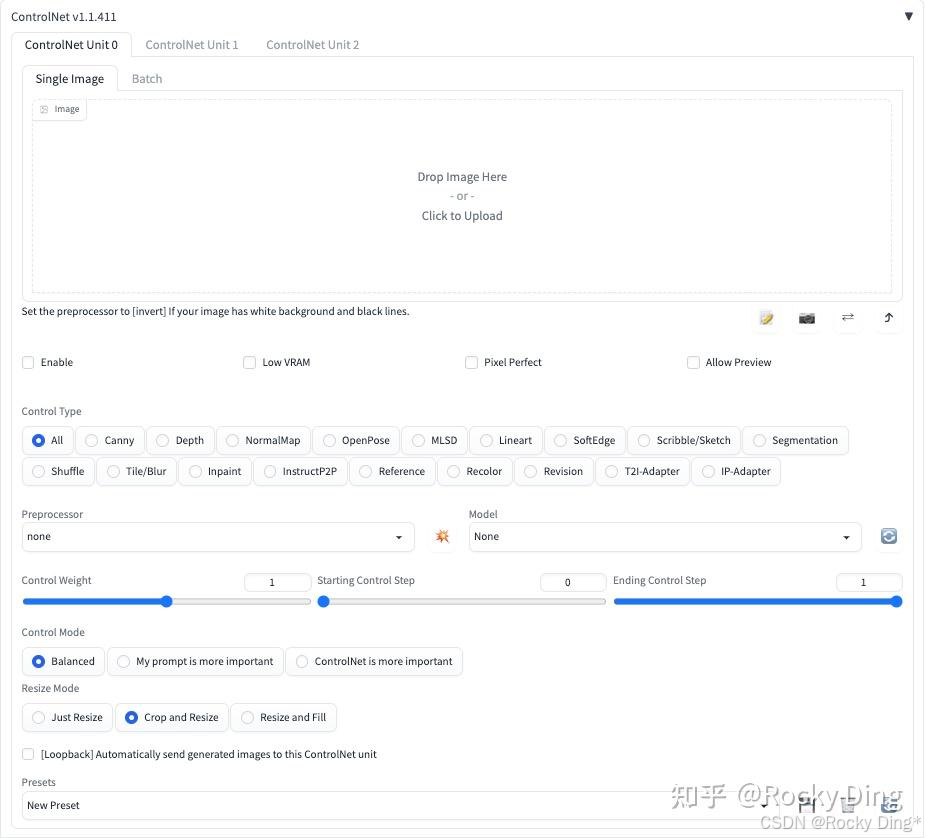The width and height of the screenshot is (926, 838).
Task: Enable the ControlNet unit checkbox
Action: coord(28,362)
